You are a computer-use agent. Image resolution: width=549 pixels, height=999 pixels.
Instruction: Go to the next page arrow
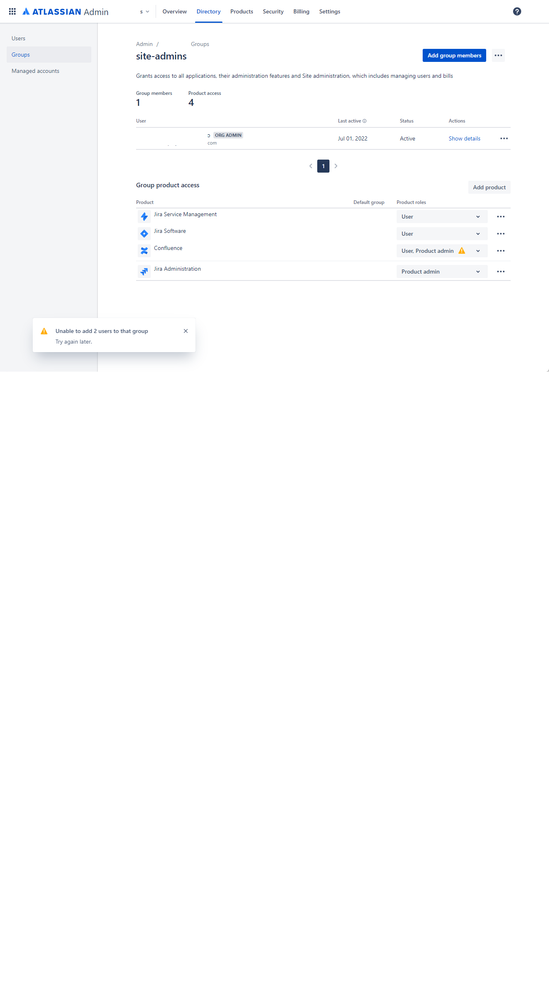click(x=336, y=166)
